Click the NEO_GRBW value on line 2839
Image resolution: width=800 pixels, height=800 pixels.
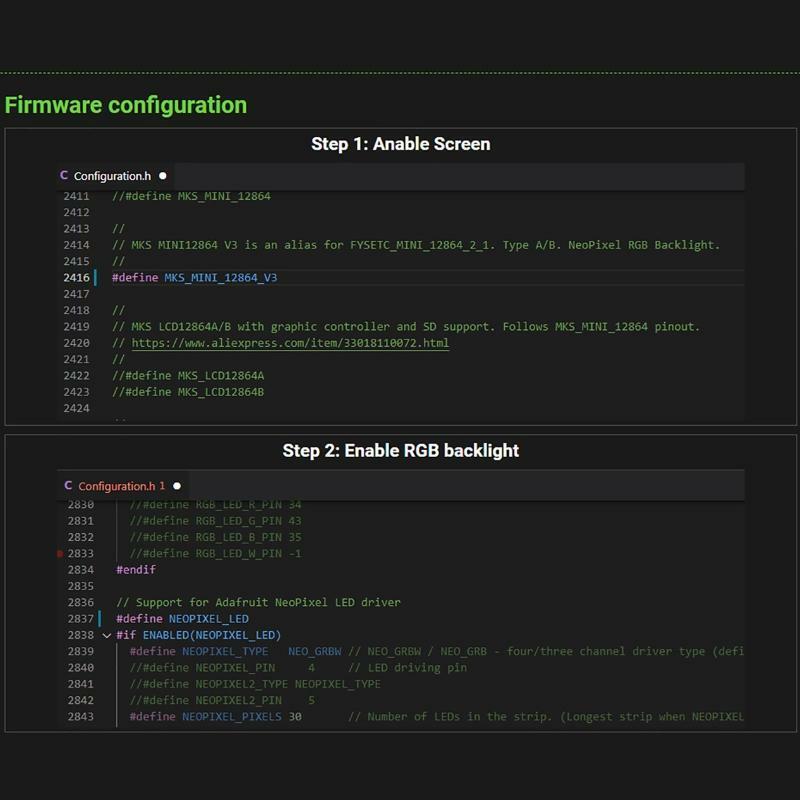click(314, 652)
